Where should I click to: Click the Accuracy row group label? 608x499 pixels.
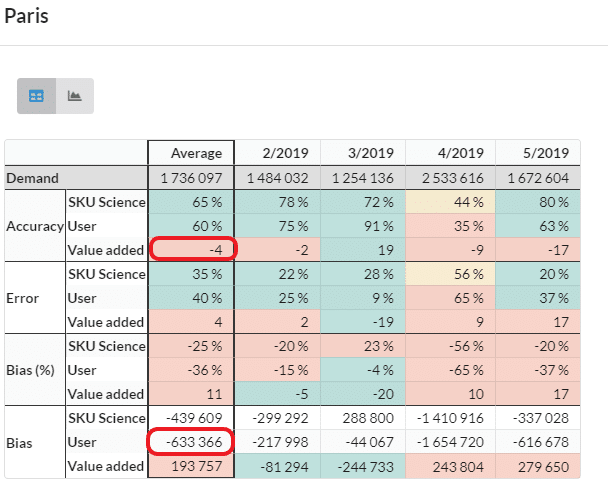pos(35,226)
